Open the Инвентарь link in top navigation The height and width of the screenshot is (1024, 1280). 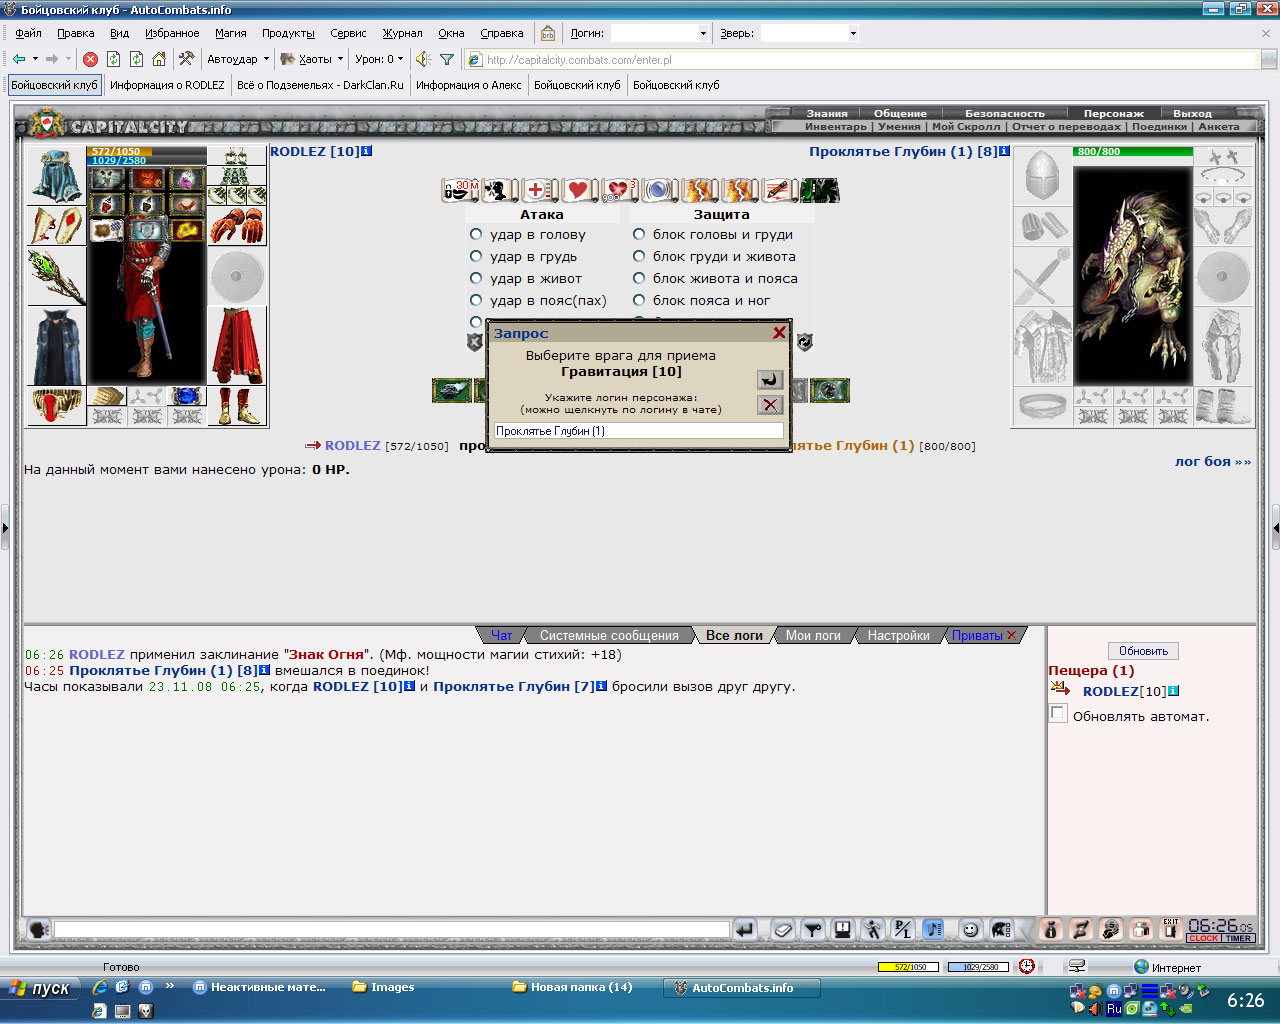(x=836, y=127)
